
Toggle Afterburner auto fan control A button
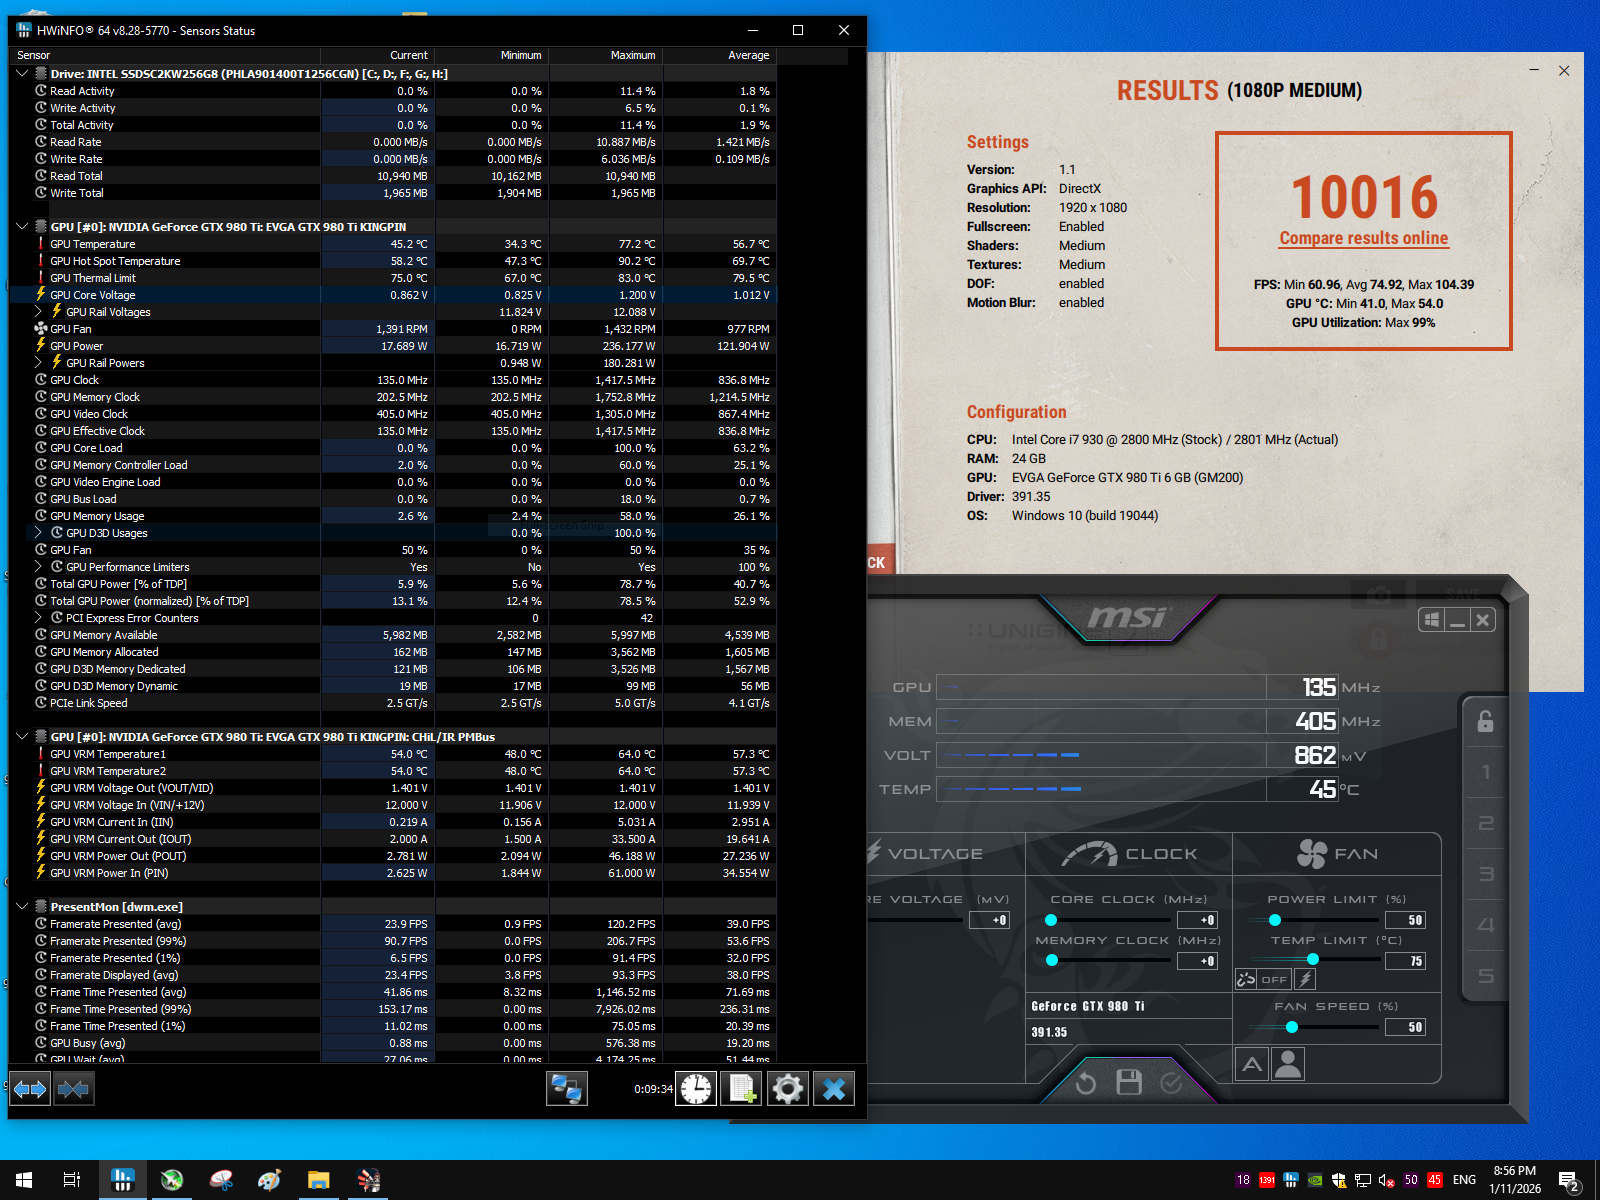1252,1064
